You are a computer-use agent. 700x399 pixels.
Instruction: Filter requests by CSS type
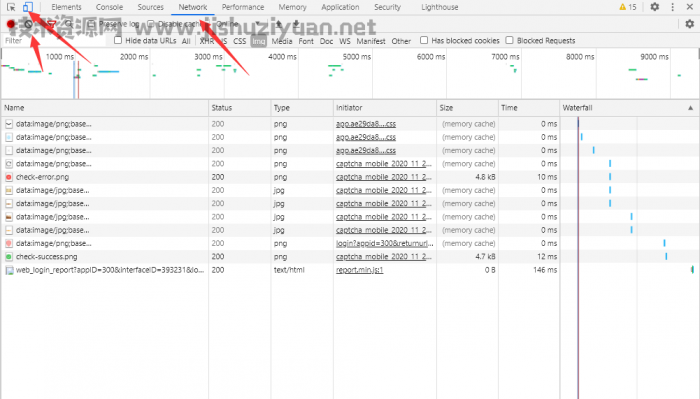coord(240,41)
